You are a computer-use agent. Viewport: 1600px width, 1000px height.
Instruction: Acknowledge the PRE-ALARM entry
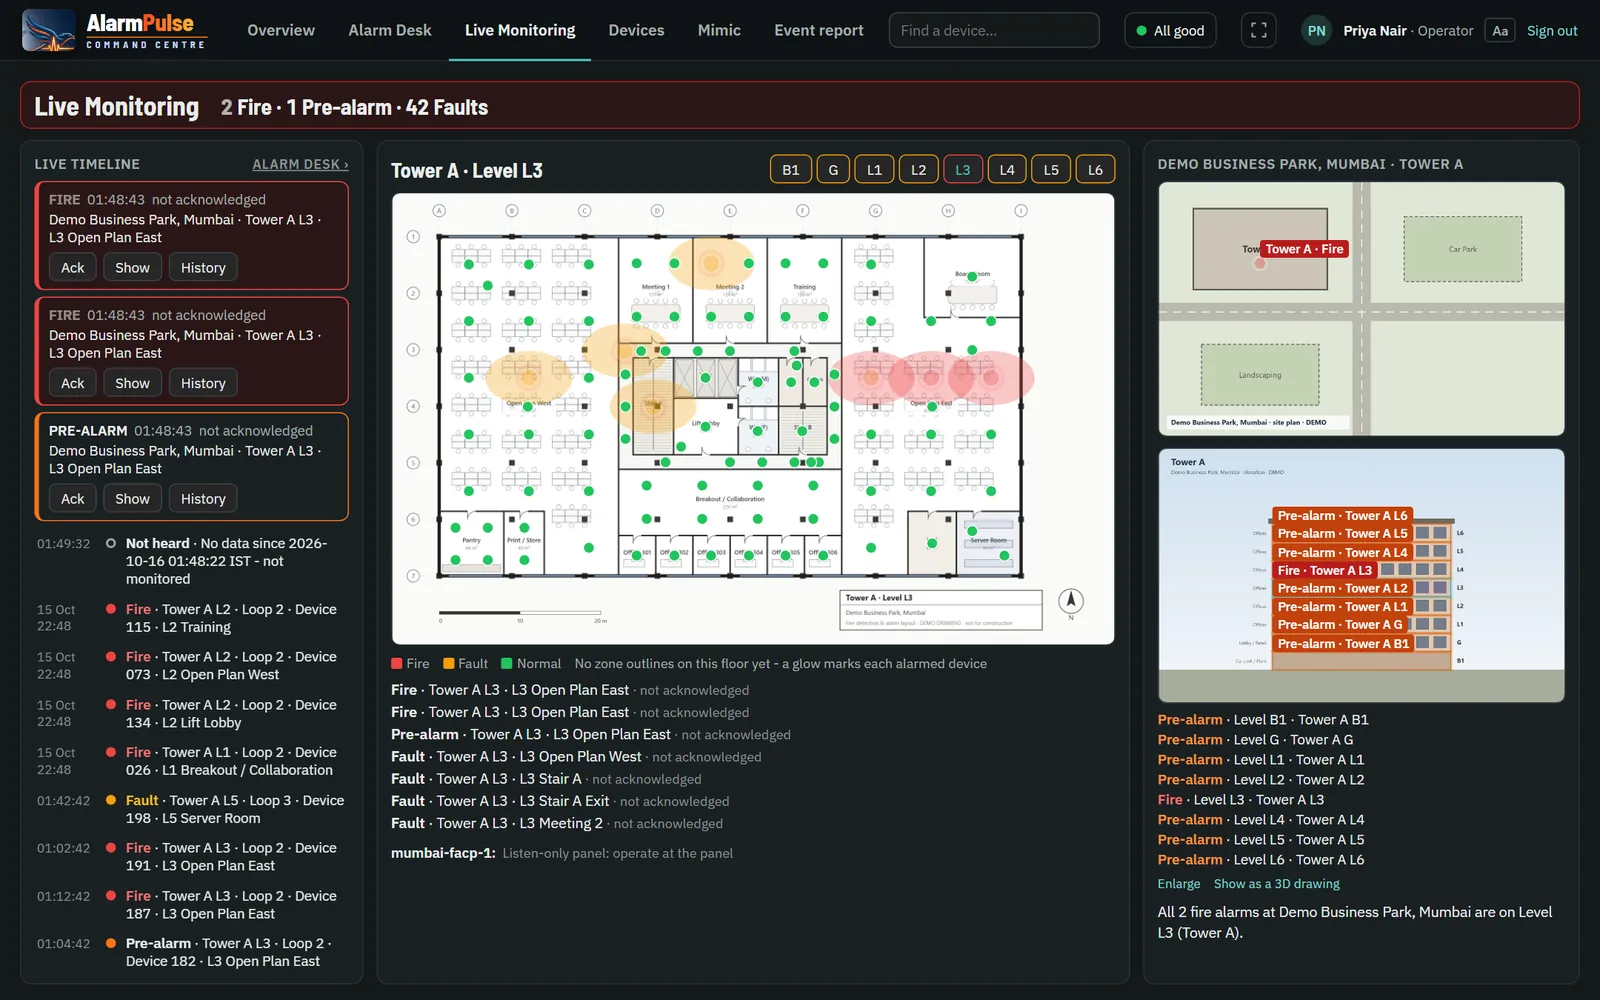[73, 498]
